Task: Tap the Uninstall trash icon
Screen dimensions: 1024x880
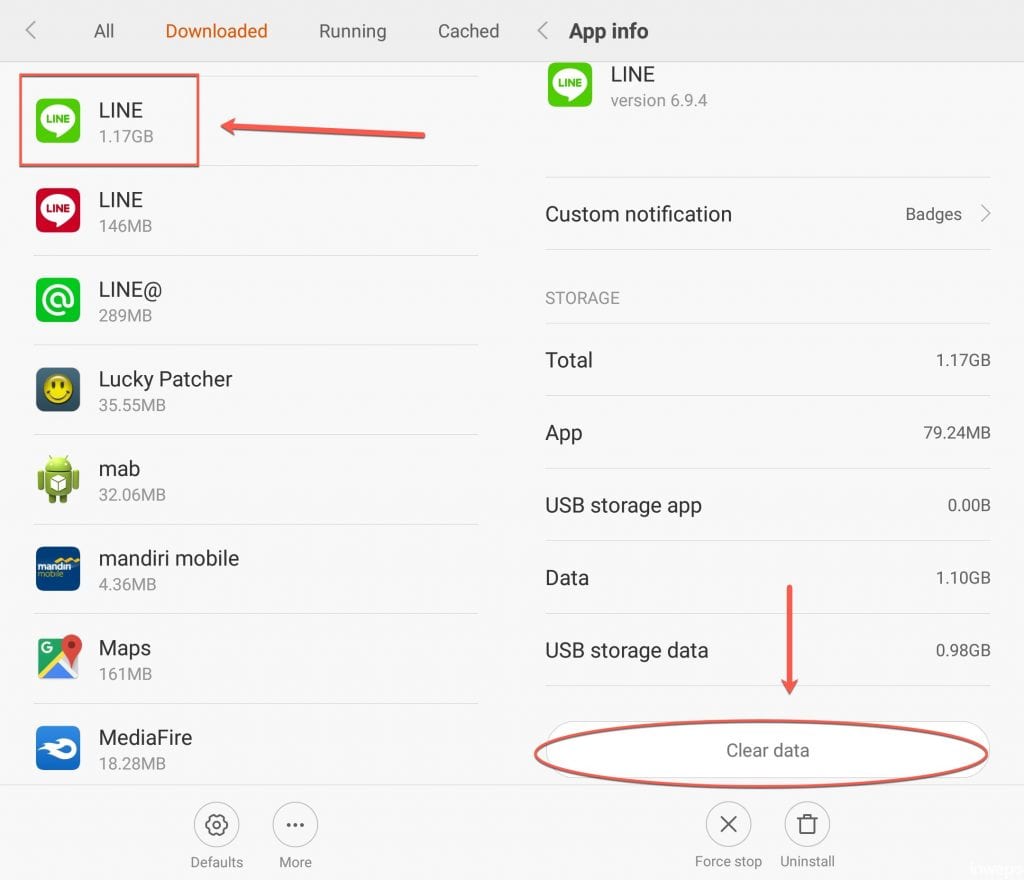Action: tap(807, 824)
